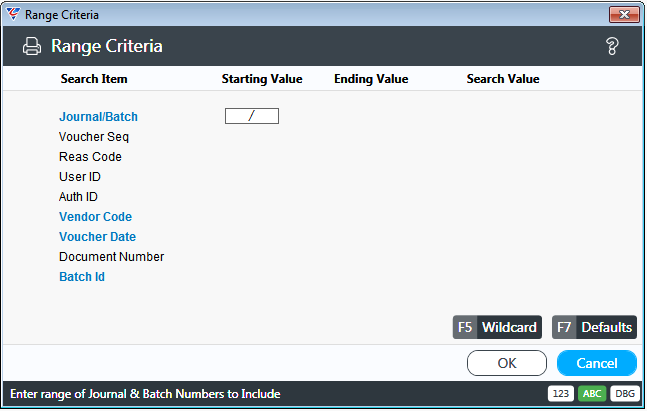Click the printer icon beside Range Criteria
Viewport: 647px width, 411px height.
(x=32, y=46)
